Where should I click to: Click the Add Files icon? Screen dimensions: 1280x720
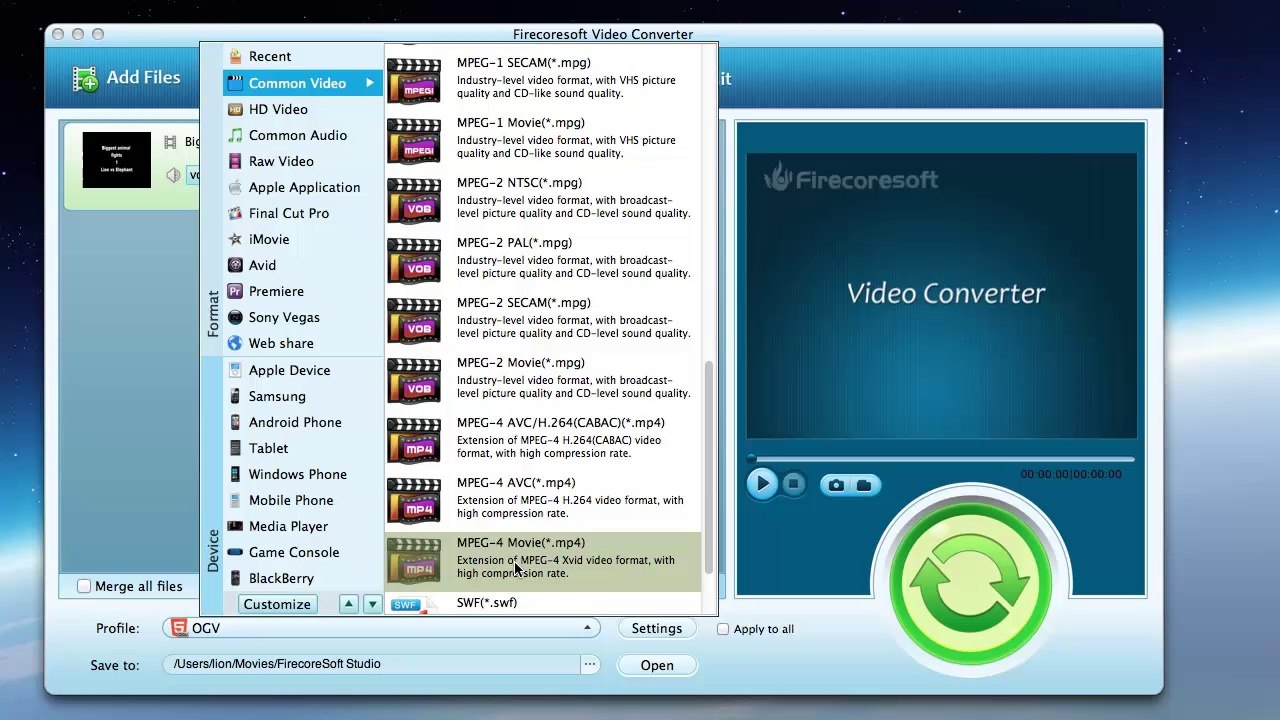[86, 78]
